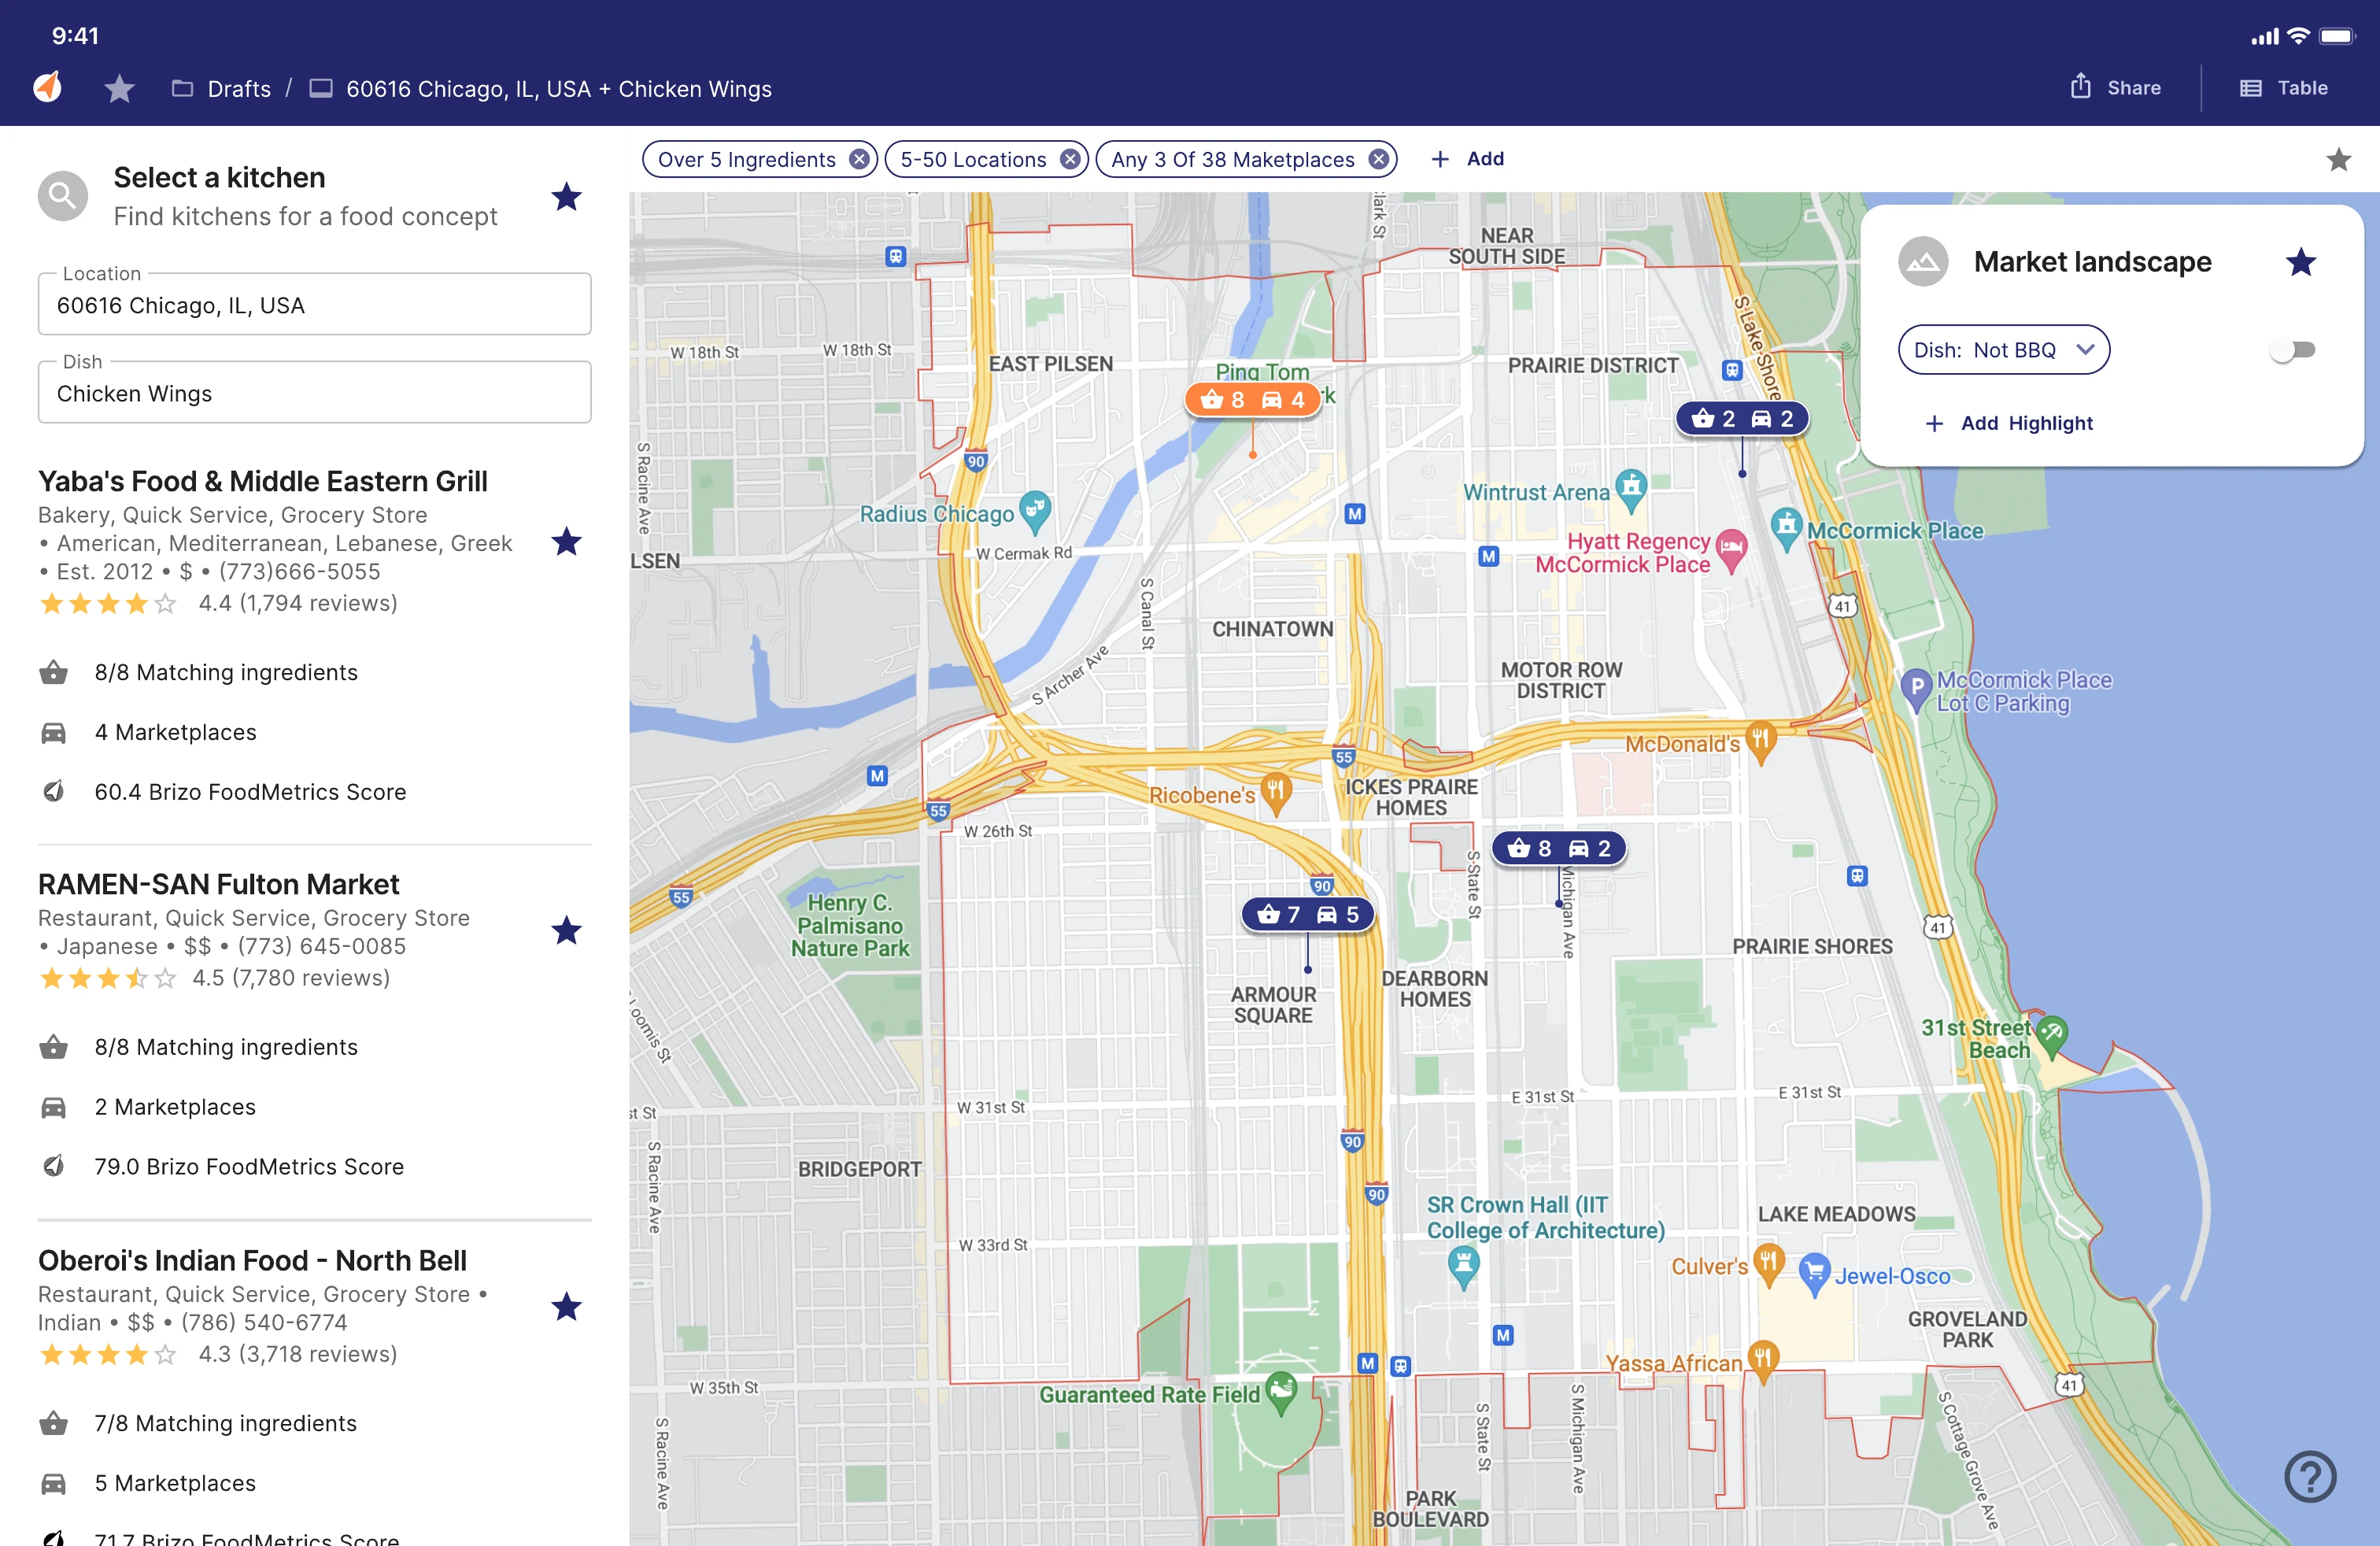Click the 31st Street Beach pin
Screen dimensions: 2380x1546
(2051, 1036)
